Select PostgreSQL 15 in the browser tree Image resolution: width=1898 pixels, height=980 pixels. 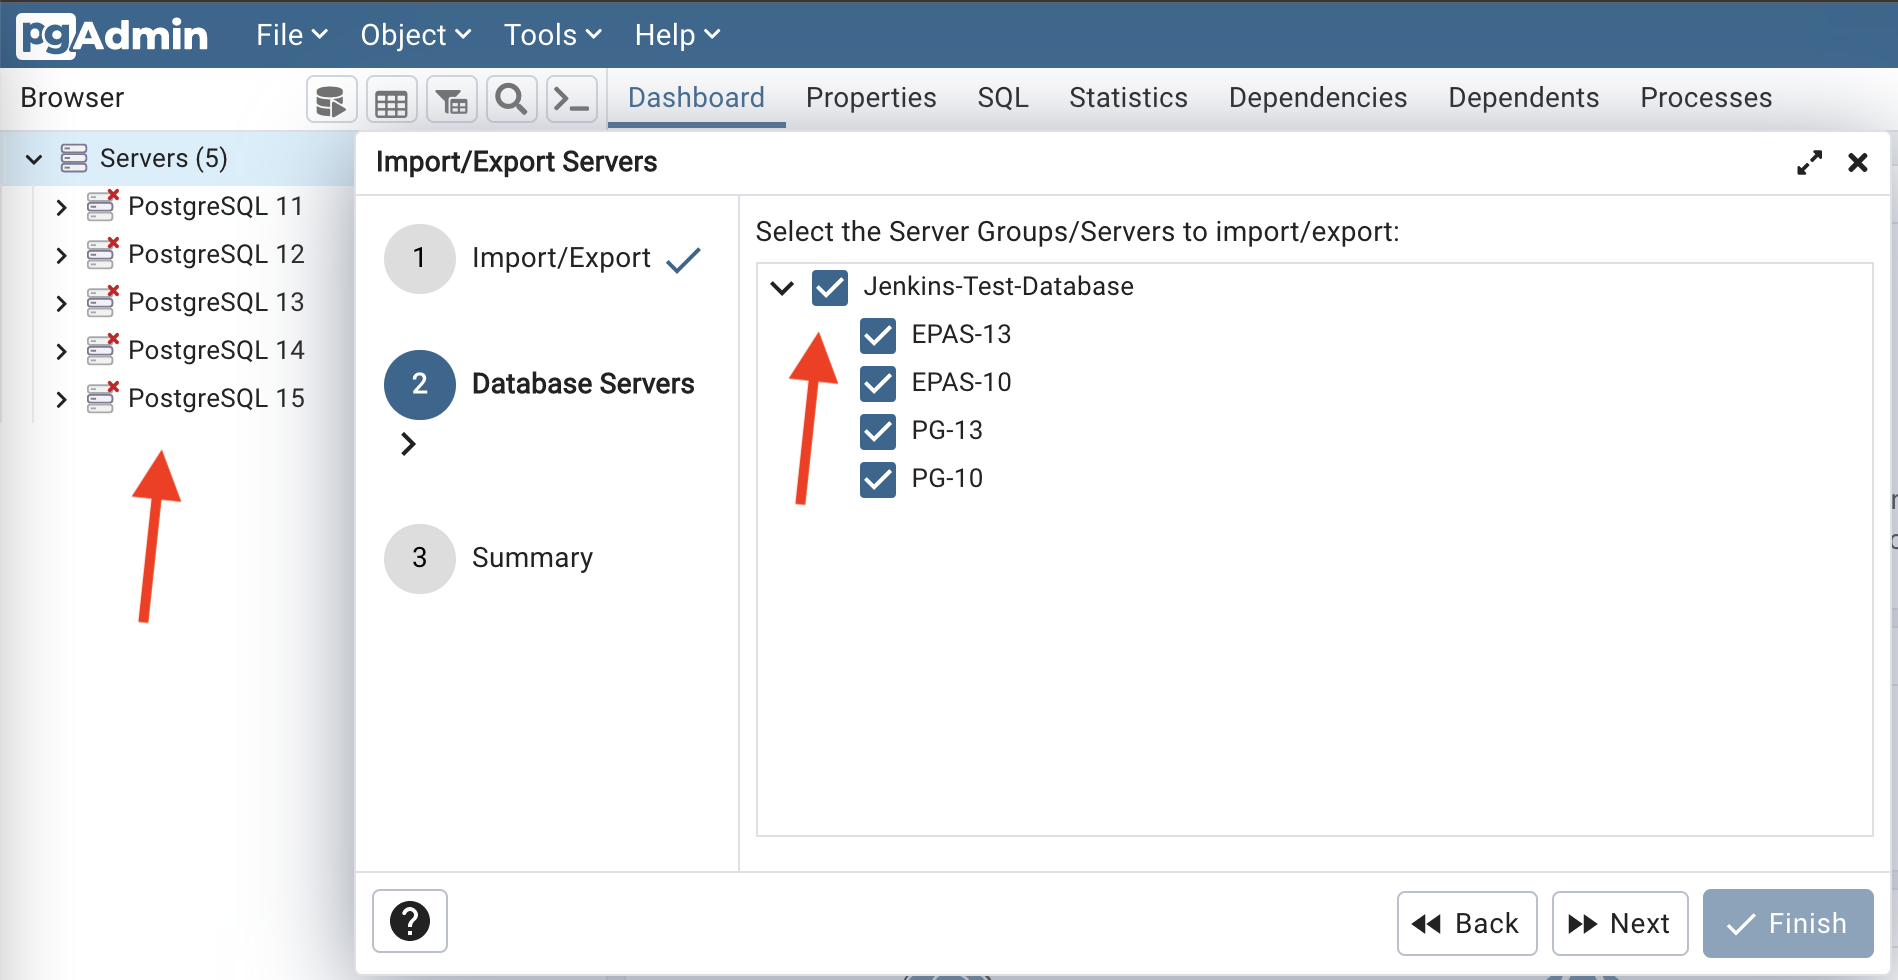click(216, 398)
